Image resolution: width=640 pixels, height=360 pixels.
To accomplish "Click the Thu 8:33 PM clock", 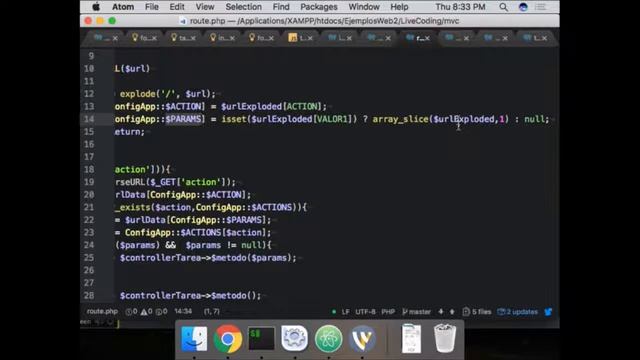I will (460, 7).
